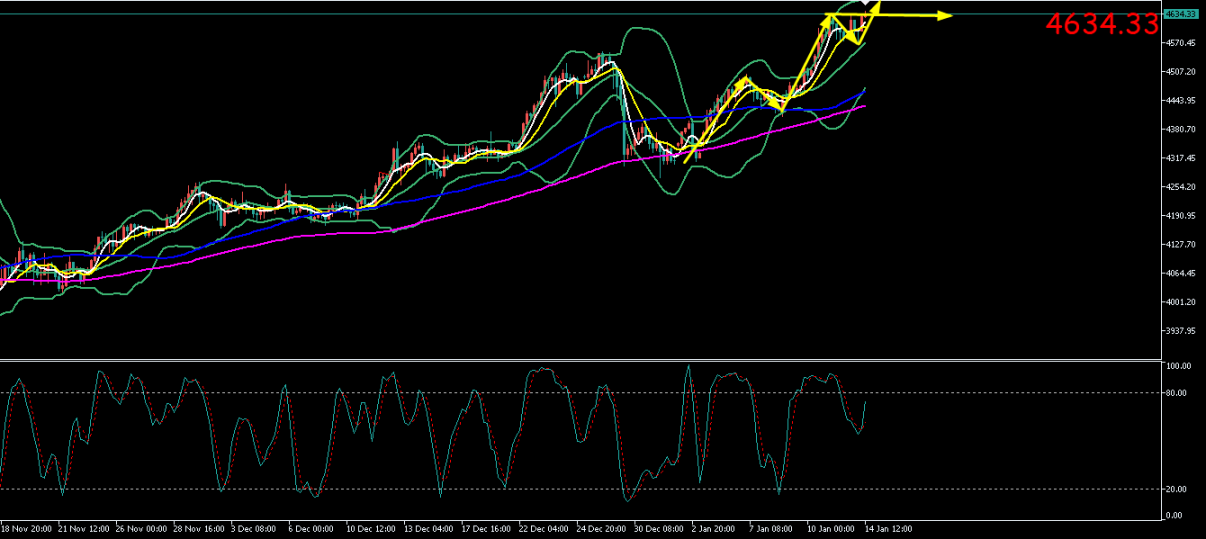The height and width of the screenshot is (539, 1206).
Task: Click the 4443.95 price axis label
Action: (x=1181, y=100)
